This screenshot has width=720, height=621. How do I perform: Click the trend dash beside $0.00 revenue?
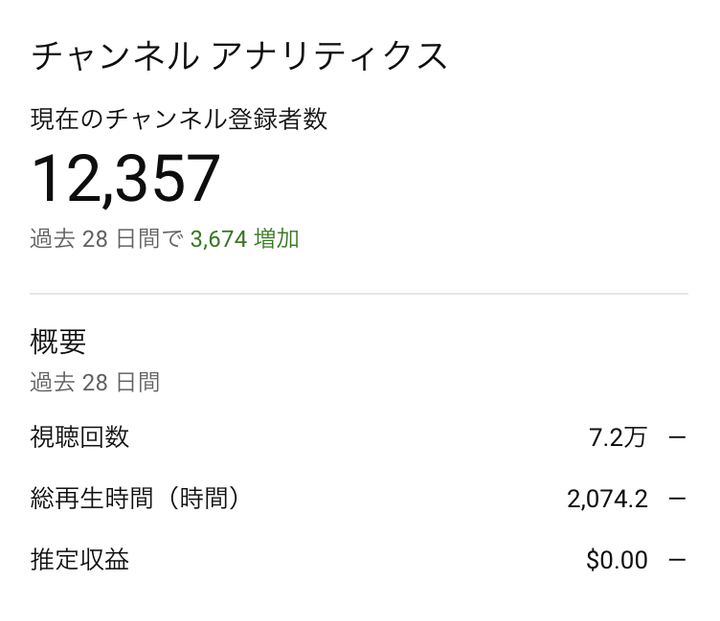677,560
